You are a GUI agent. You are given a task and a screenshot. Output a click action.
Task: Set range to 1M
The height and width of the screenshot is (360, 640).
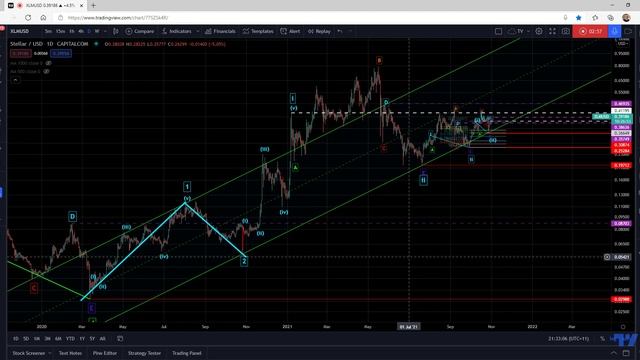click(37, 338)
